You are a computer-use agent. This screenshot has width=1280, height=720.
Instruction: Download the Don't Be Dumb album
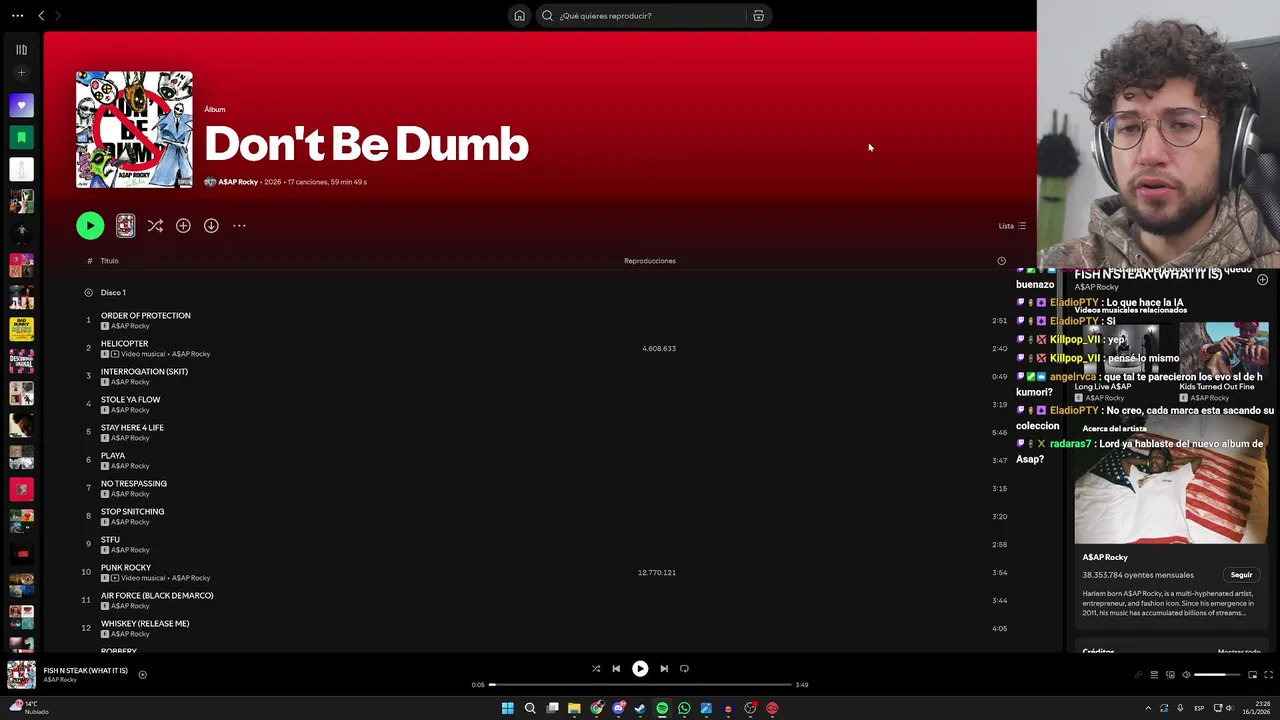(x=211, y=226)
